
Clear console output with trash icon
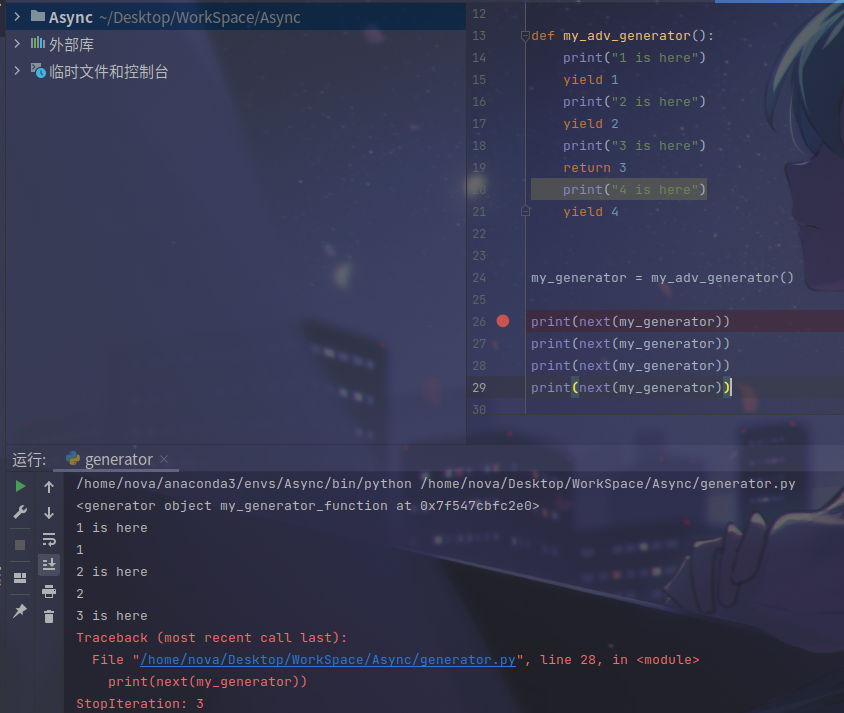49,617
